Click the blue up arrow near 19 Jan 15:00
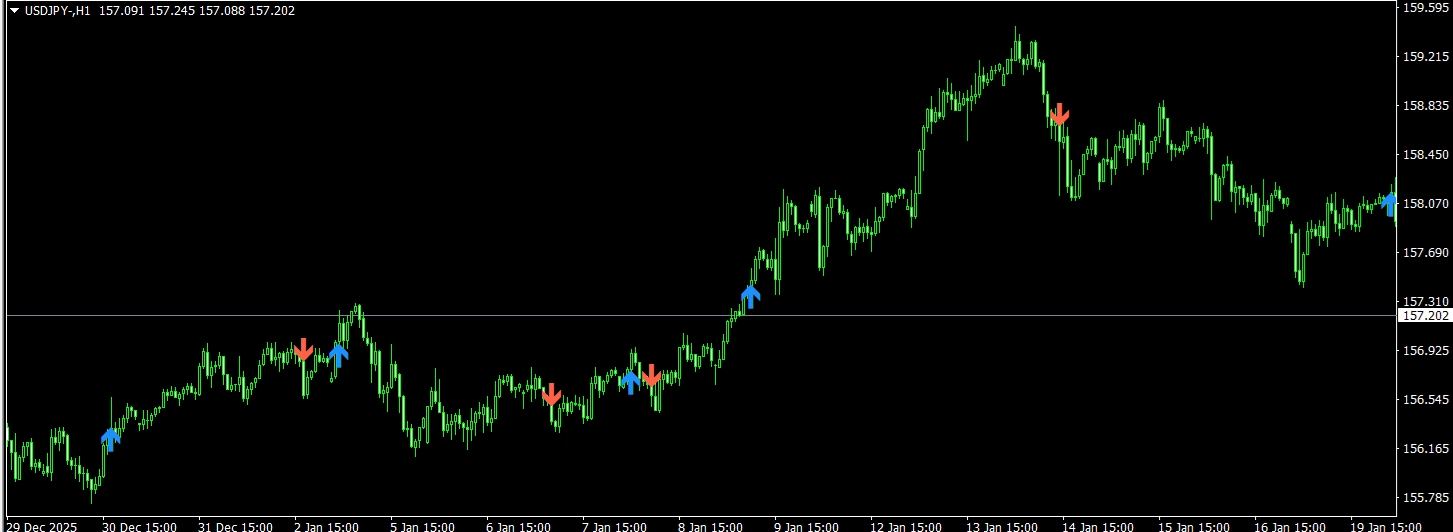1453x532 pixels. coord(1389,204)
